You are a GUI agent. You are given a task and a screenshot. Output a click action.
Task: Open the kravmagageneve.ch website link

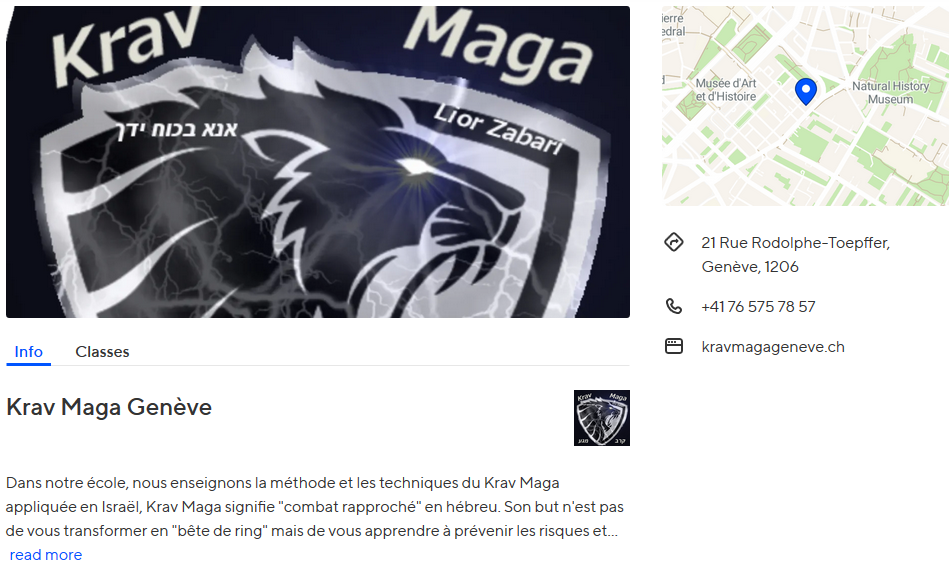773,347
